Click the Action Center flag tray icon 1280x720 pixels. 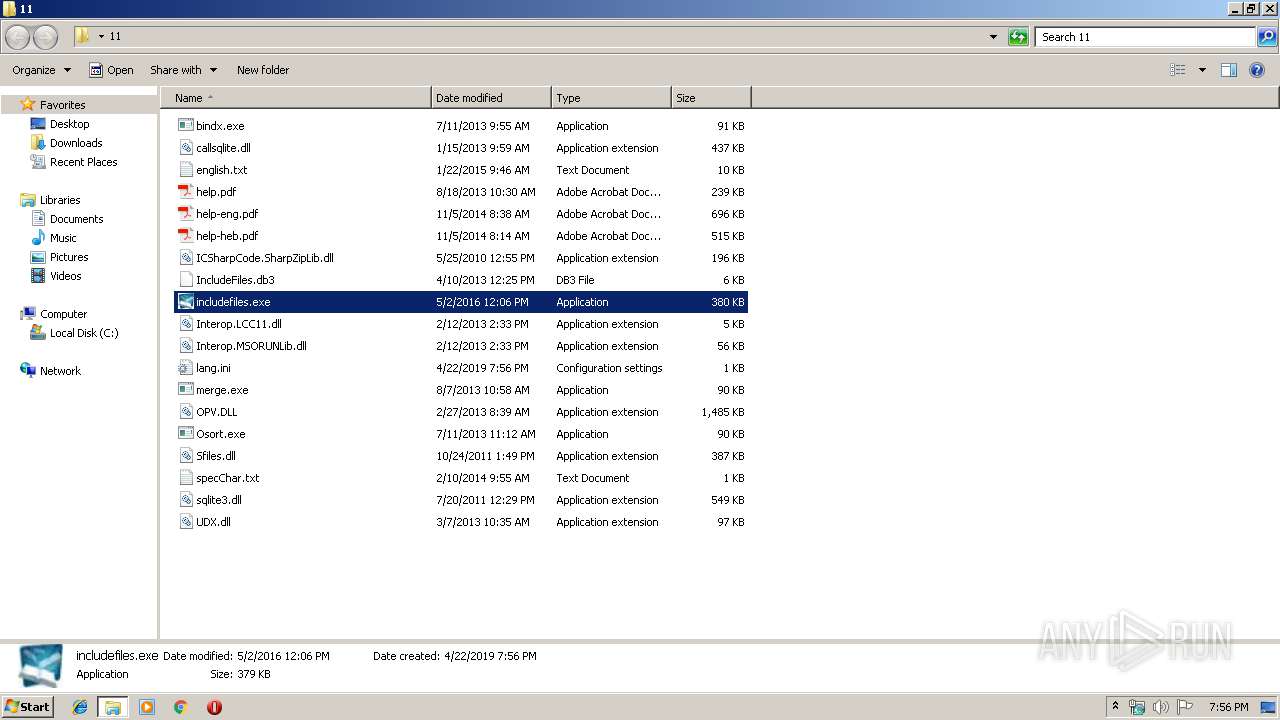1184,707
